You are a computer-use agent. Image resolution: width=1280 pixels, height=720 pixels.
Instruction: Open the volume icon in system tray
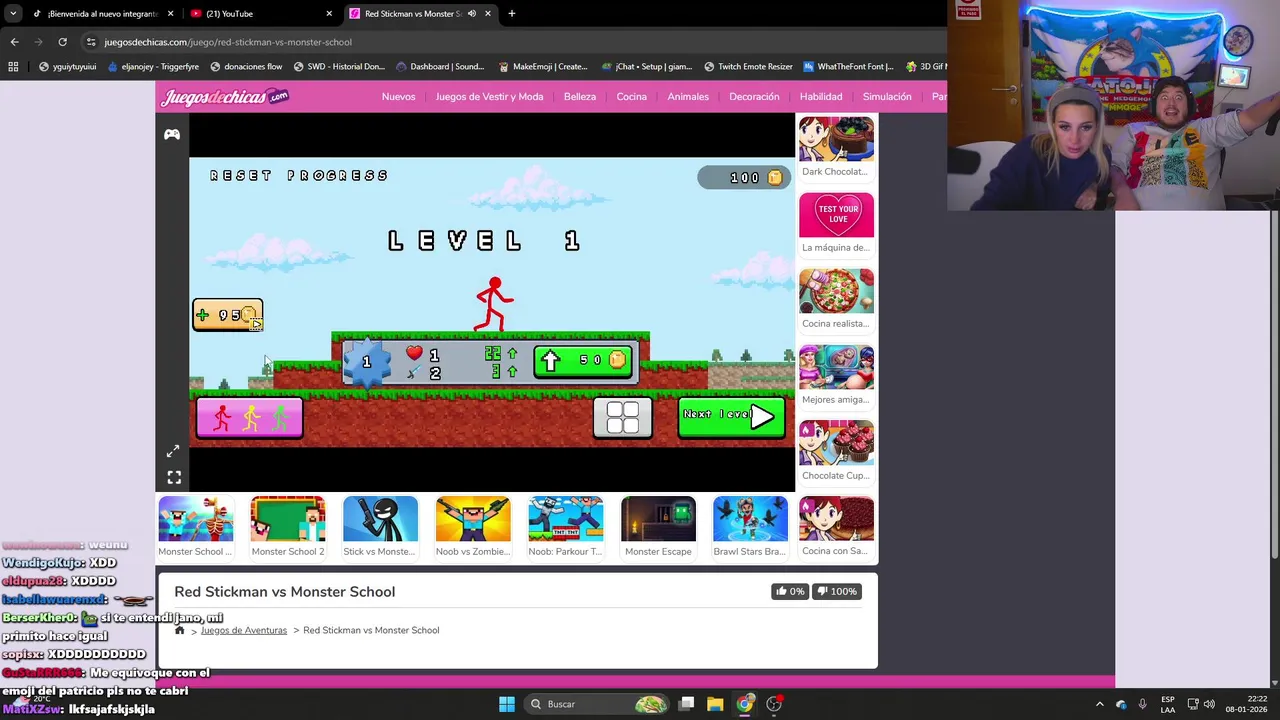point(1208,704)
